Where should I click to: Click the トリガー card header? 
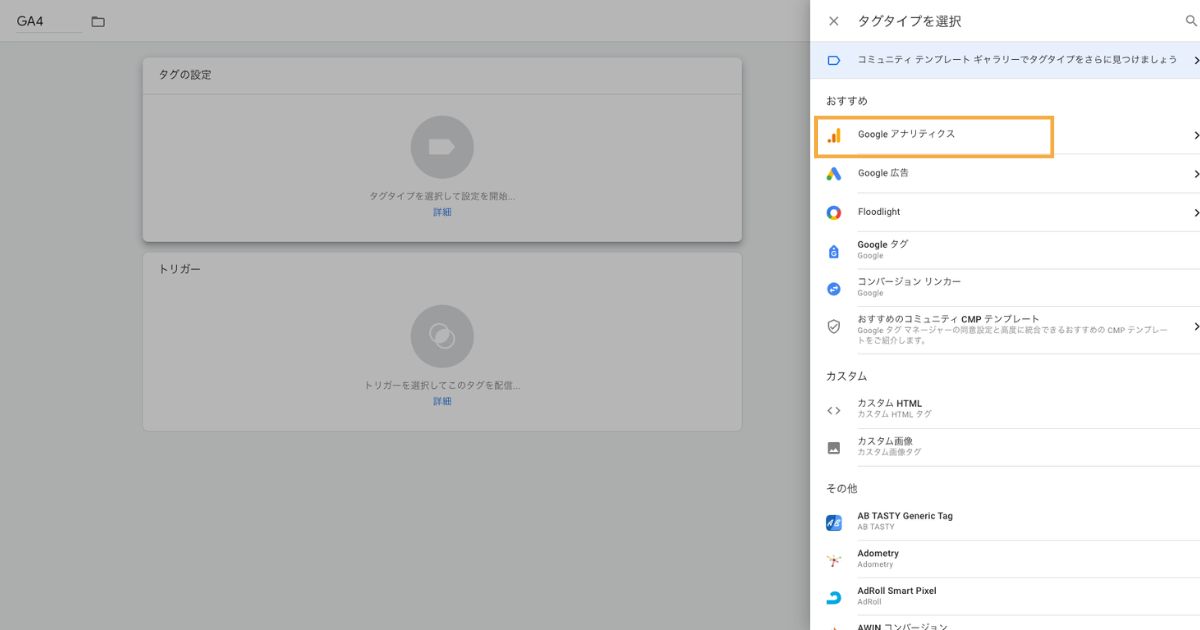[442, 269]
